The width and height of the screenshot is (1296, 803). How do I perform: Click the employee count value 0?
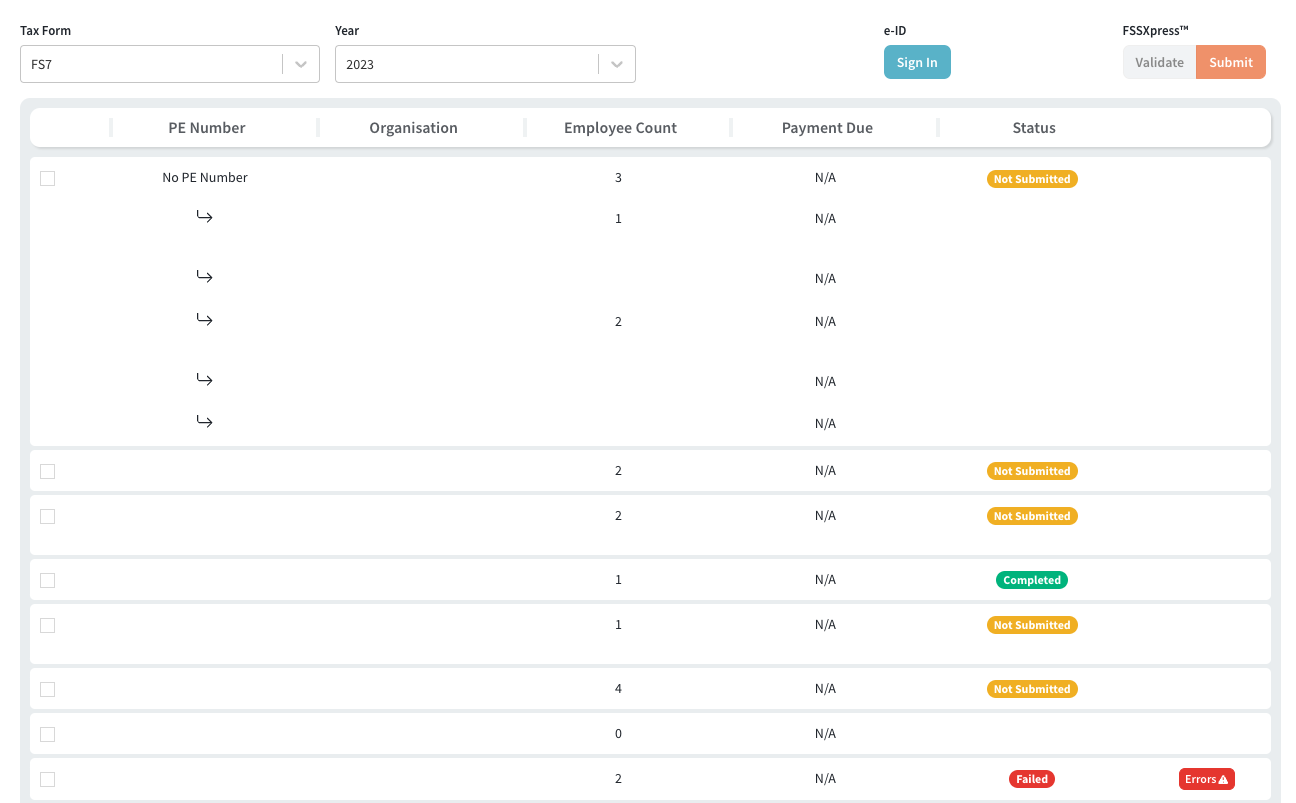pyautogui.click(x=618, y=734)
